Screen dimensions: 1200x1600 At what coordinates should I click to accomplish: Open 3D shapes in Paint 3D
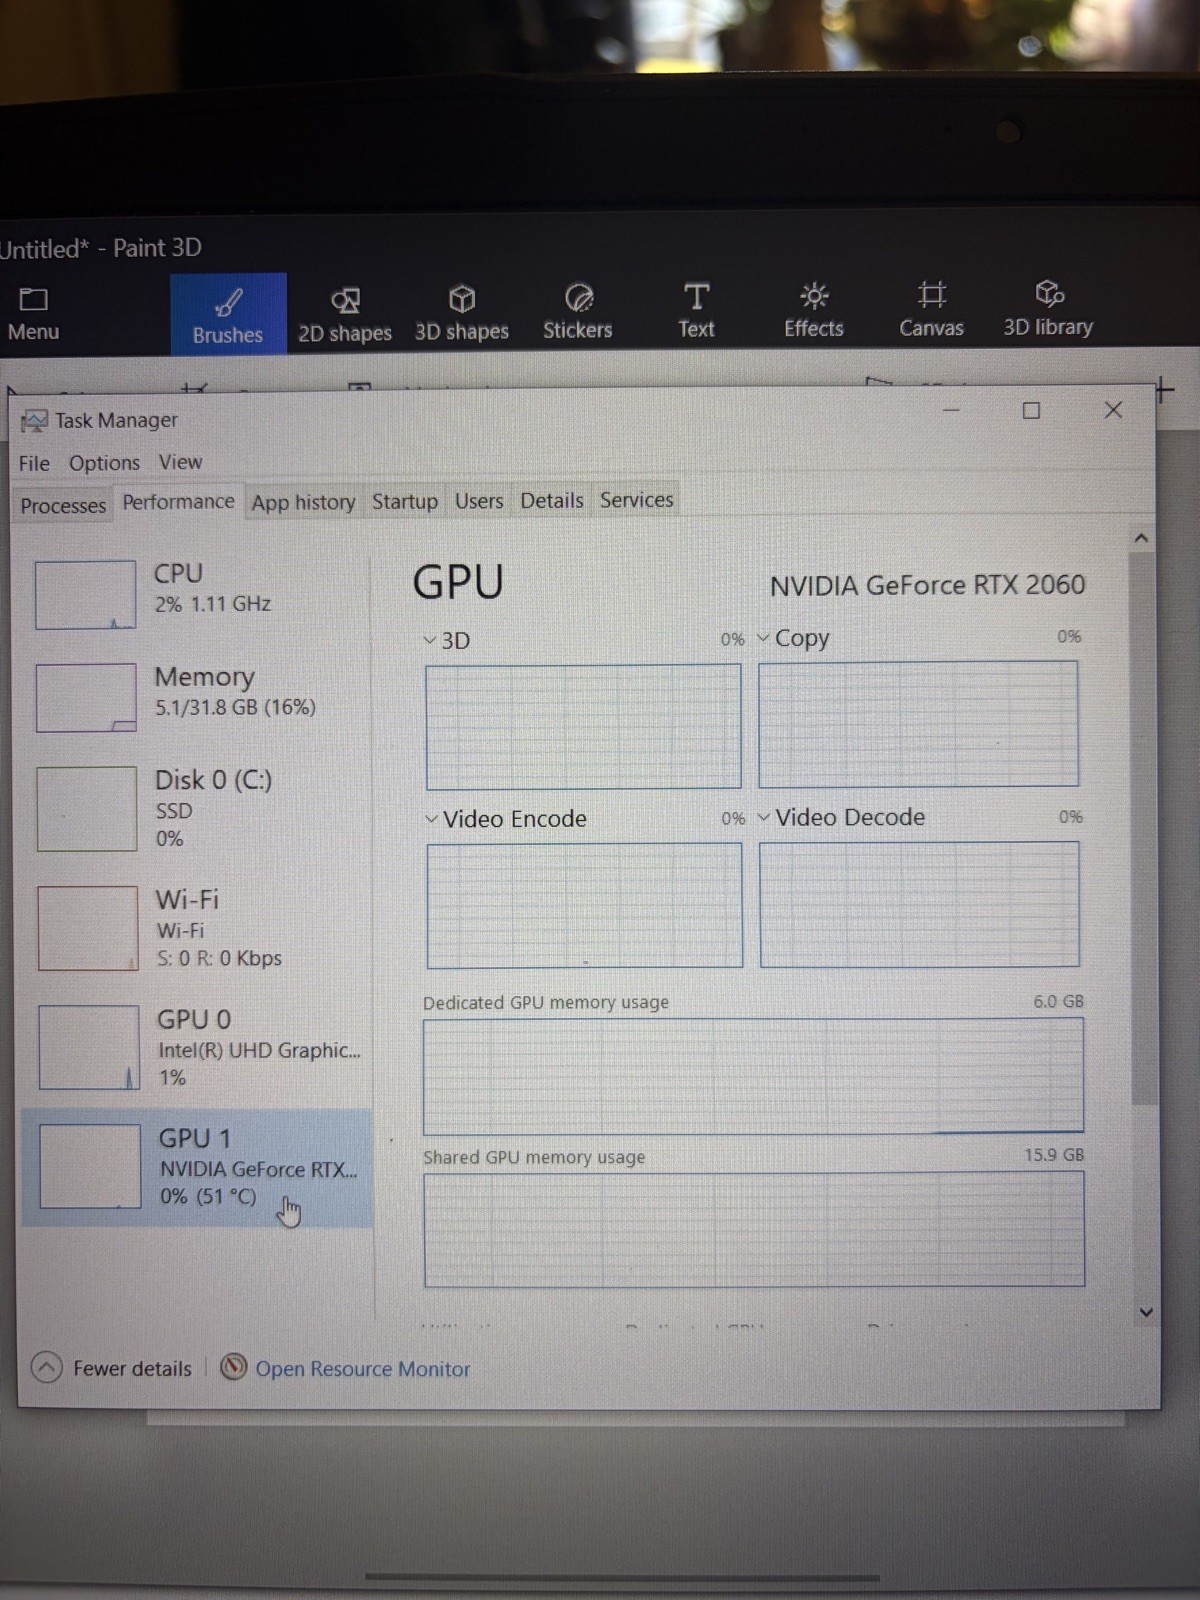[462, 314]
